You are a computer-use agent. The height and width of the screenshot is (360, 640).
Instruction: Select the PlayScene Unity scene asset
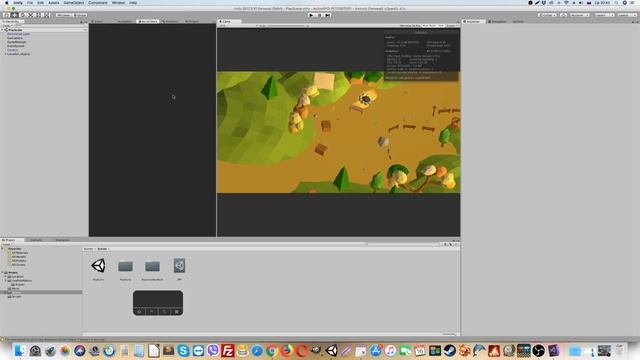coord(98,266)
